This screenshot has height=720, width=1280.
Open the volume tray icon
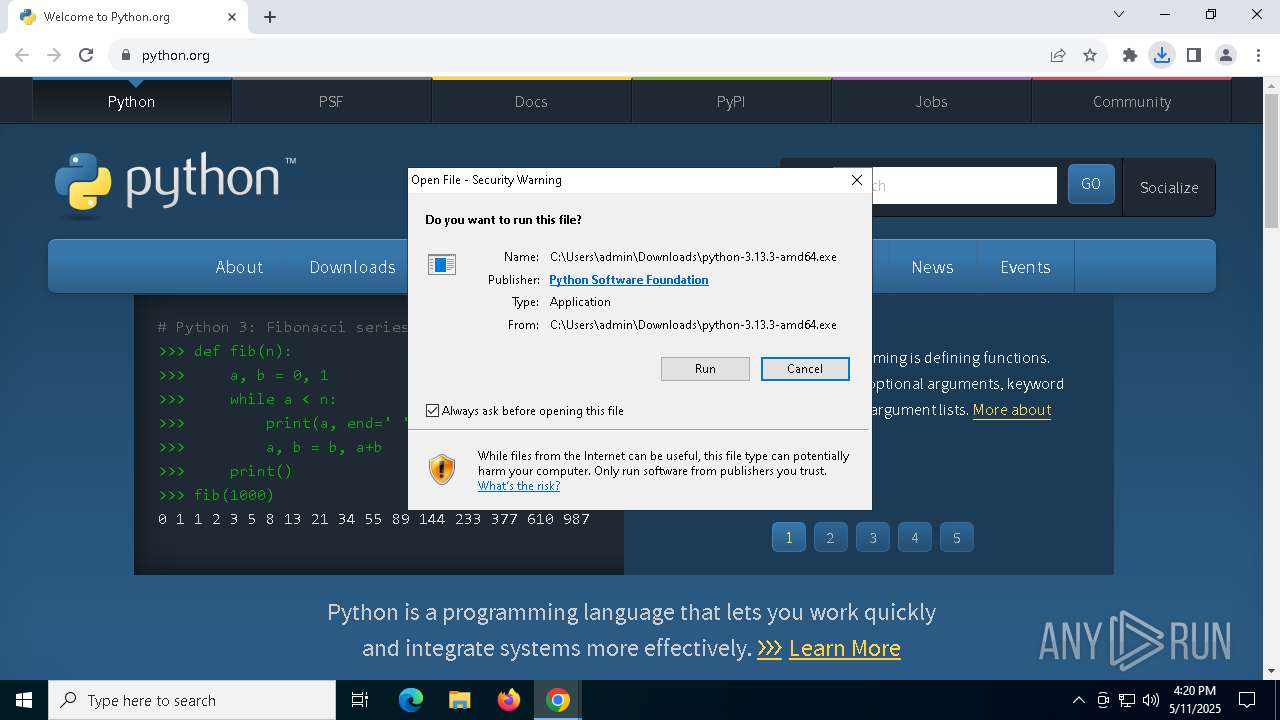(x=1151, y=700)
